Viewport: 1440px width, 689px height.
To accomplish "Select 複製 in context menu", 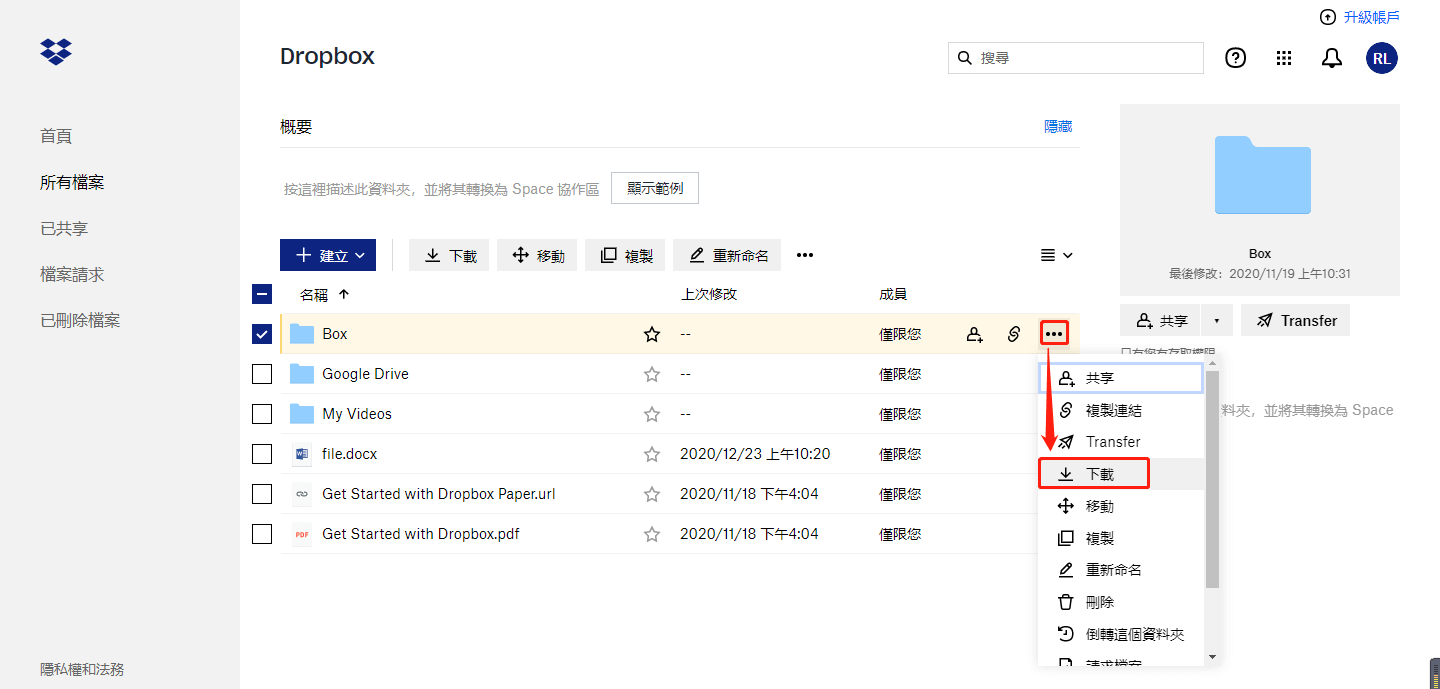I will pos(1121,538).
